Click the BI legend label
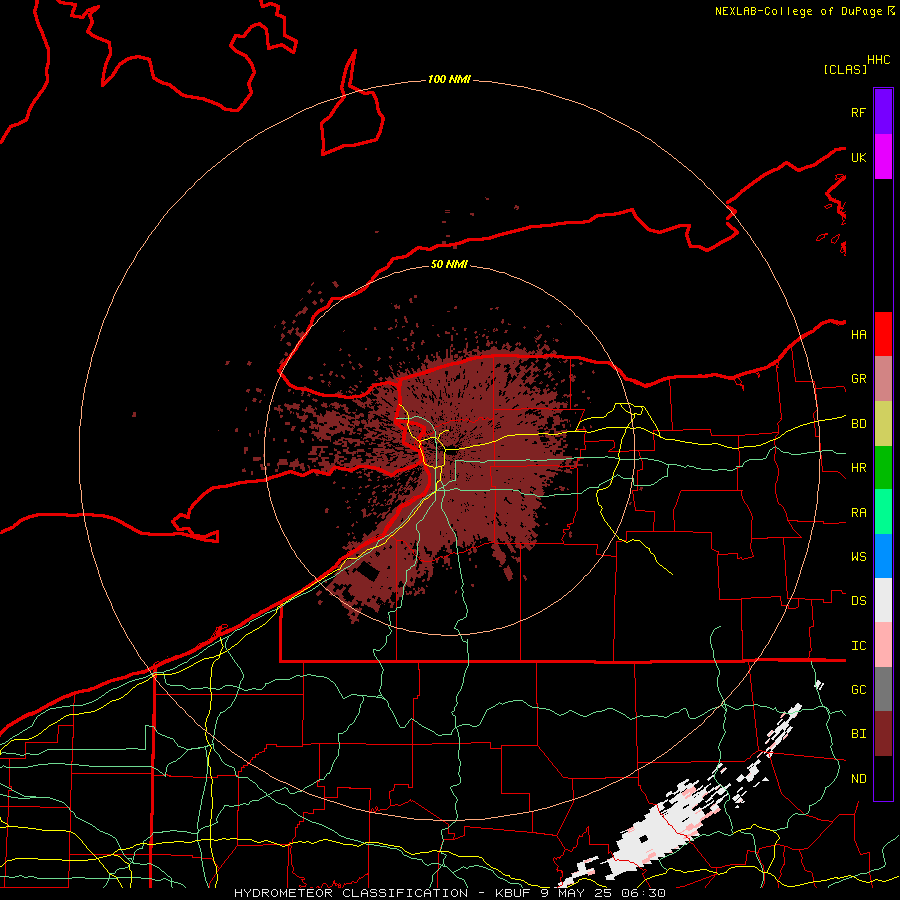 [858, 734]
